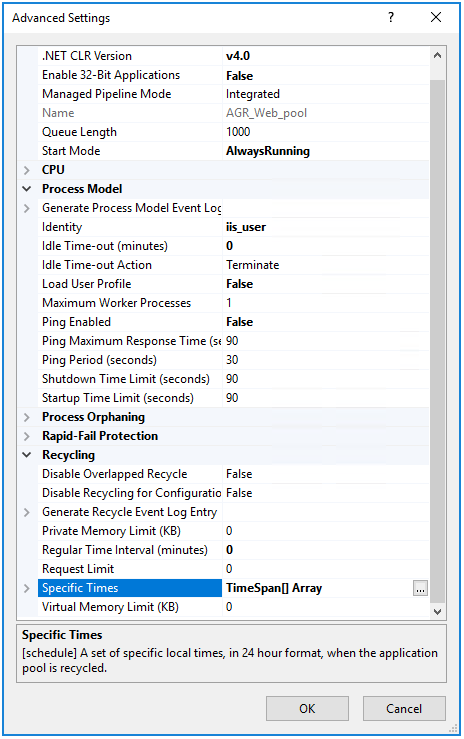The width and height of the screenshot is (464, 739).
Task: Click the OK button
Action: 307,708
